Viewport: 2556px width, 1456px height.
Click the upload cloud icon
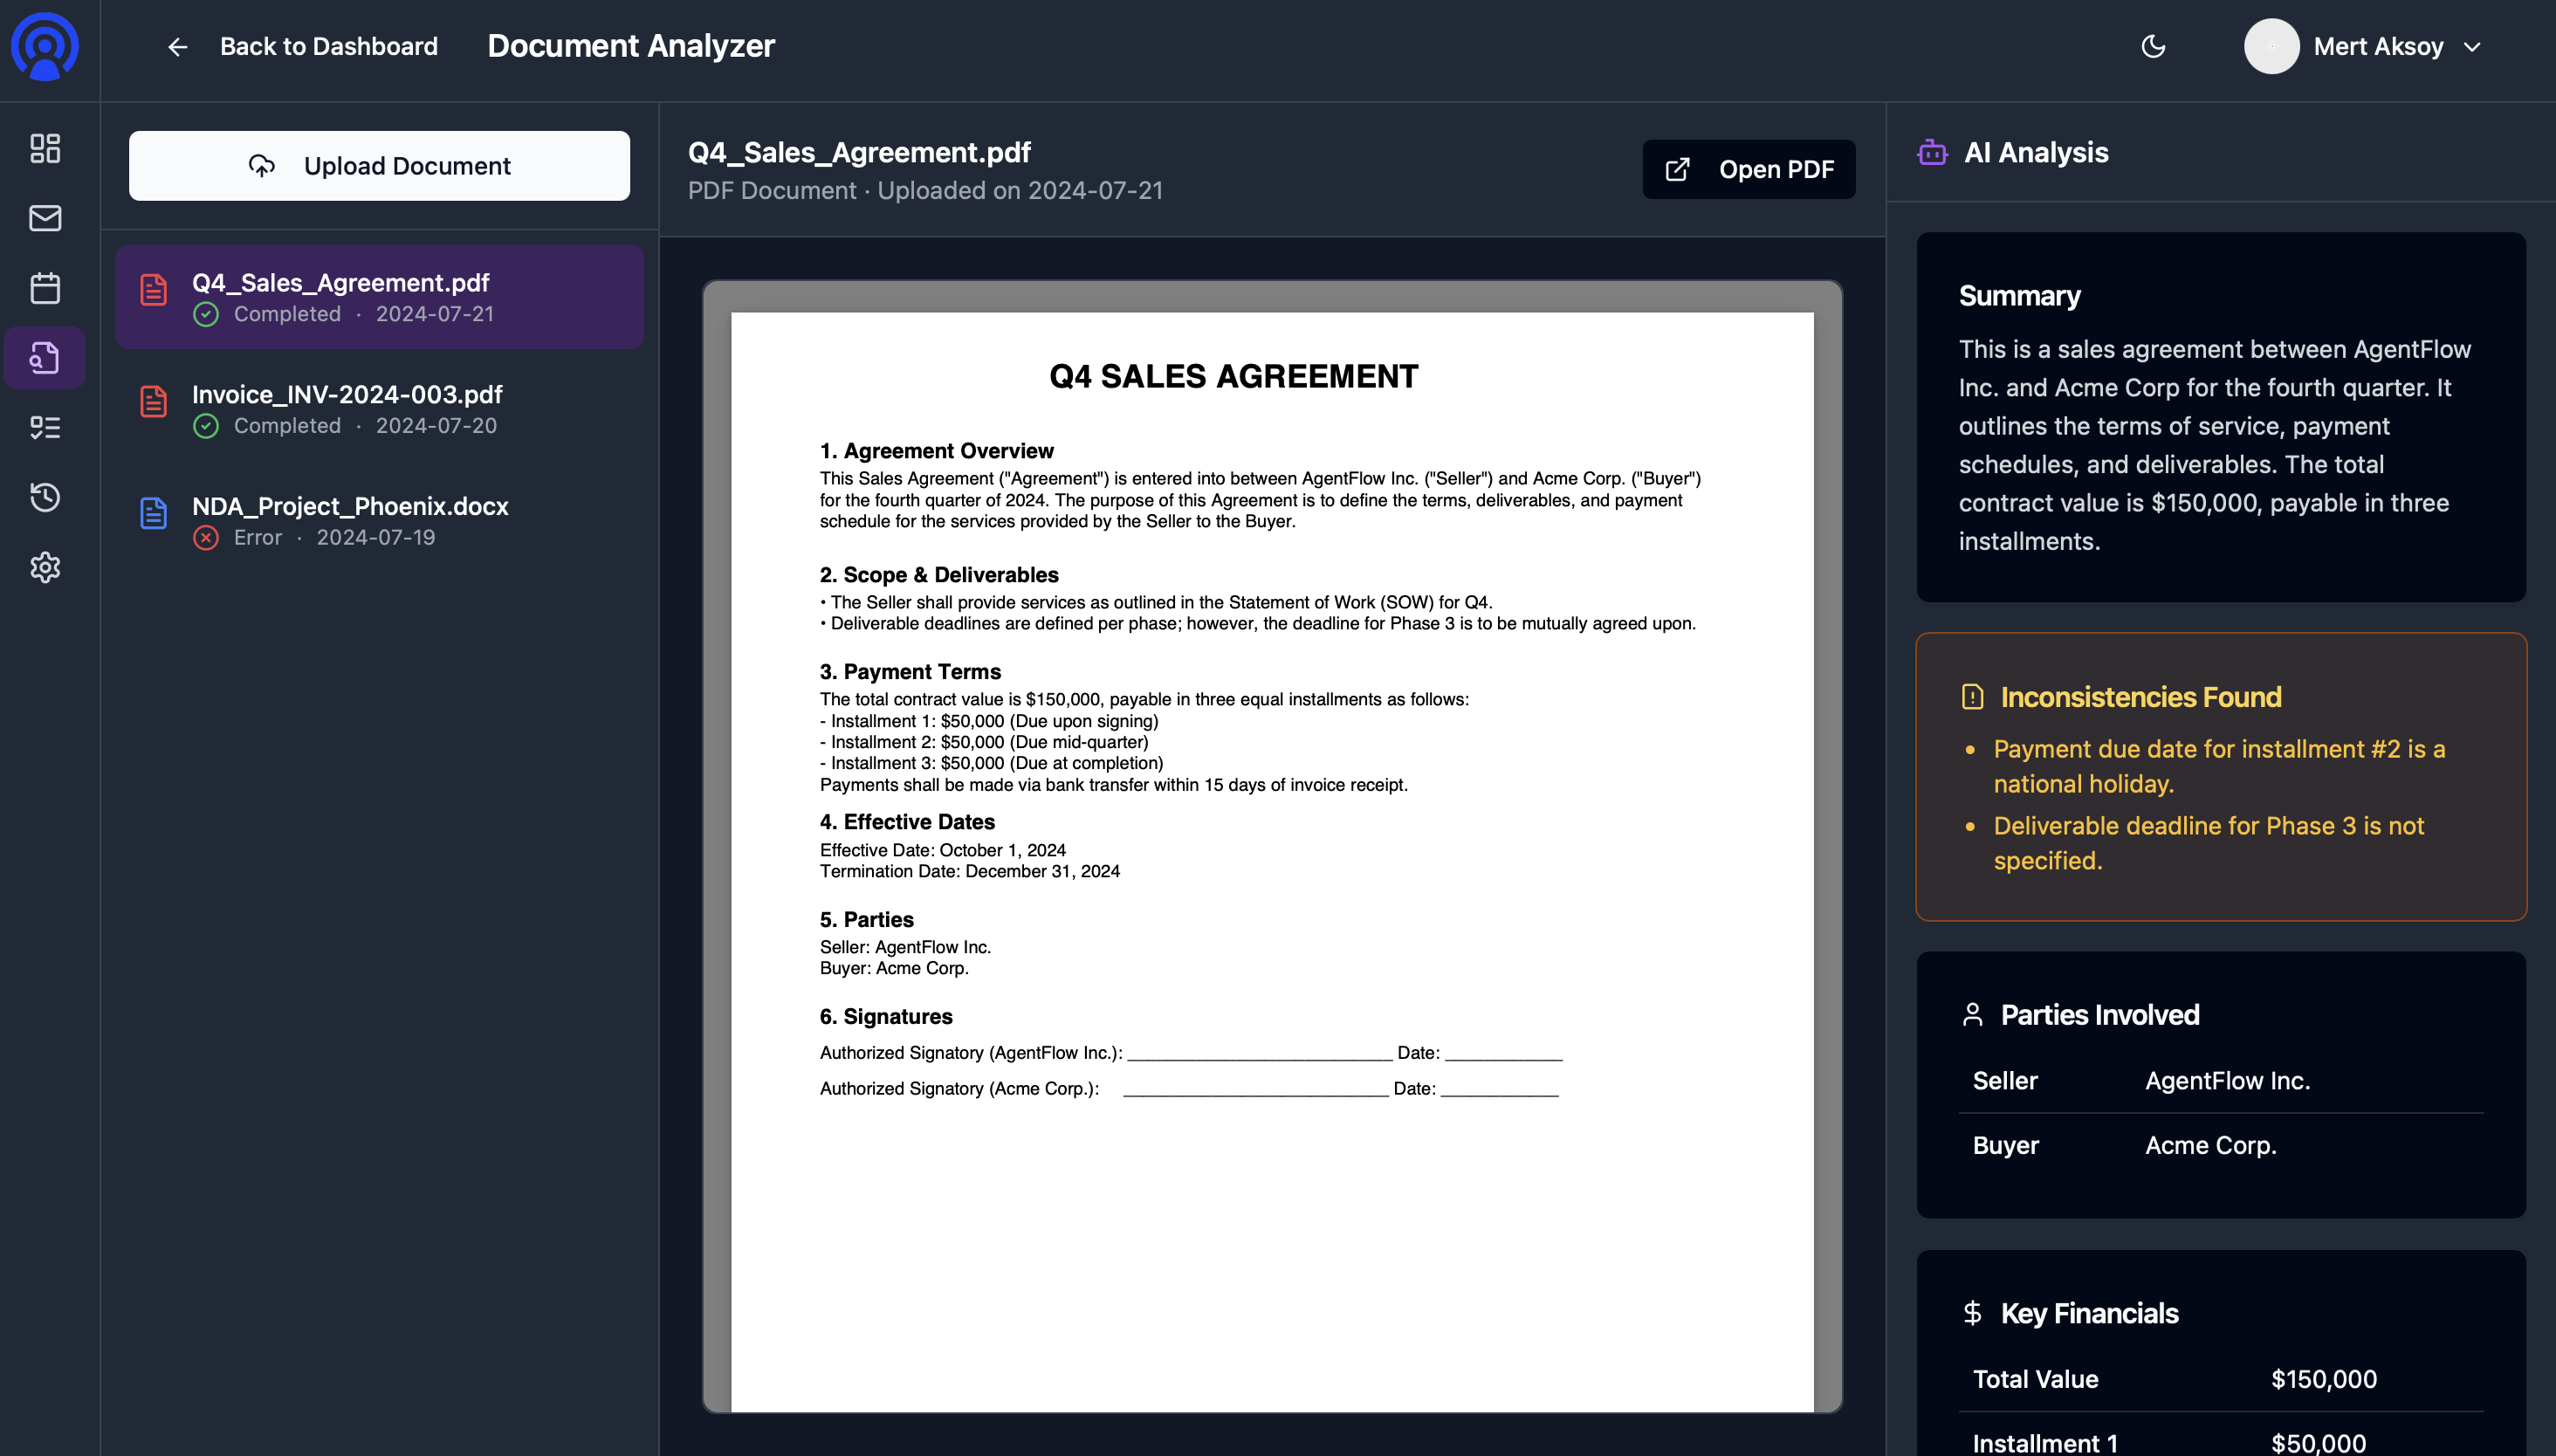(x=262, y=166)
